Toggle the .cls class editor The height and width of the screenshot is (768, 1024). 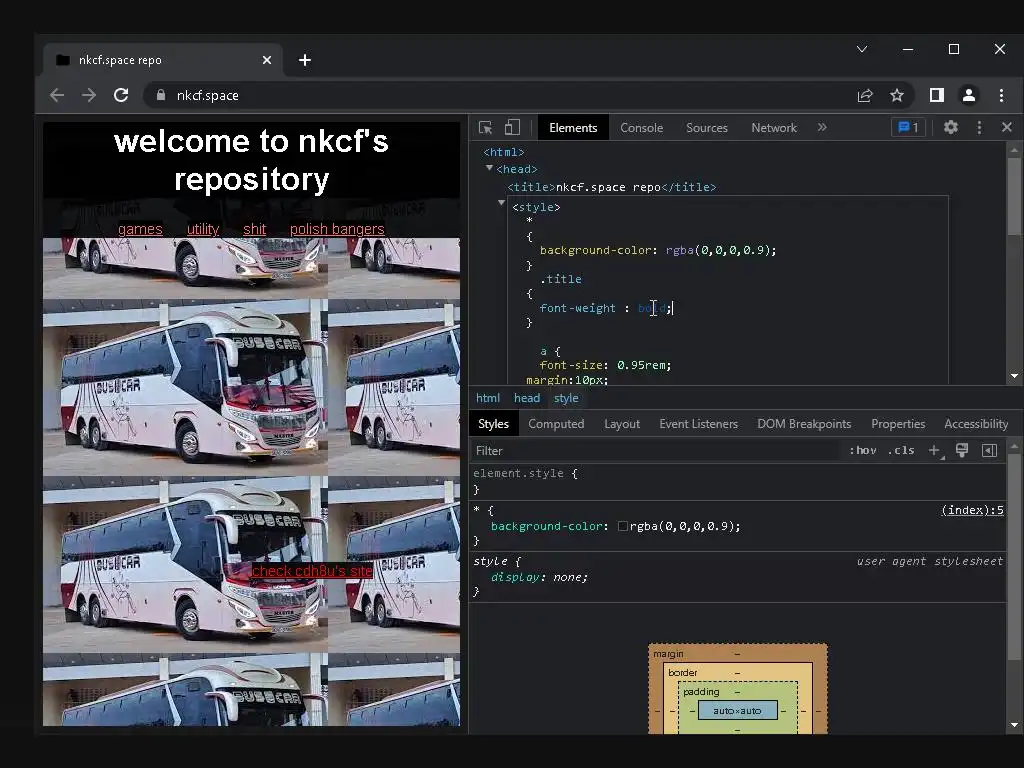click(901, 450)
